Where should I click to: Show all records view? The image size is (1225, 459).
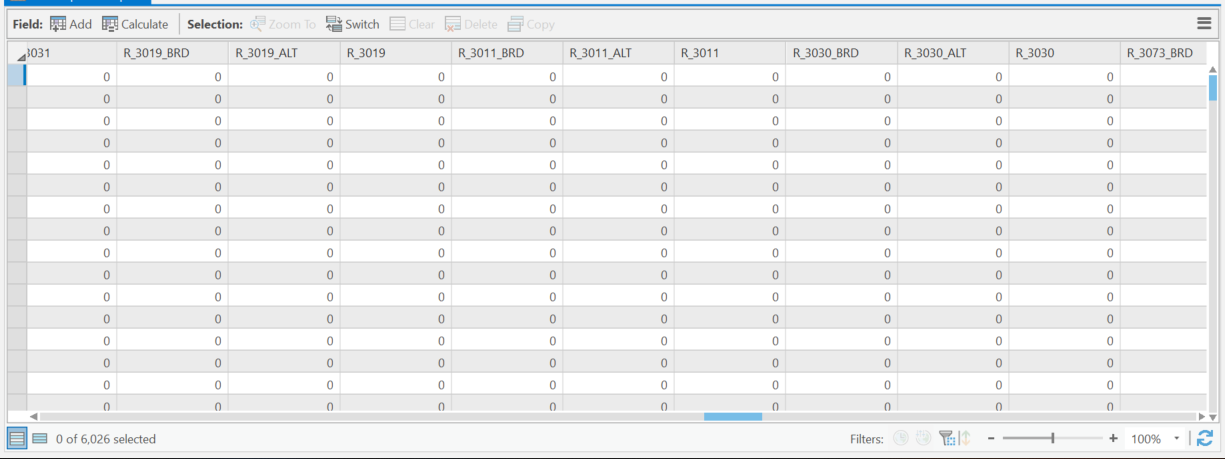click(x=17, y=438)
